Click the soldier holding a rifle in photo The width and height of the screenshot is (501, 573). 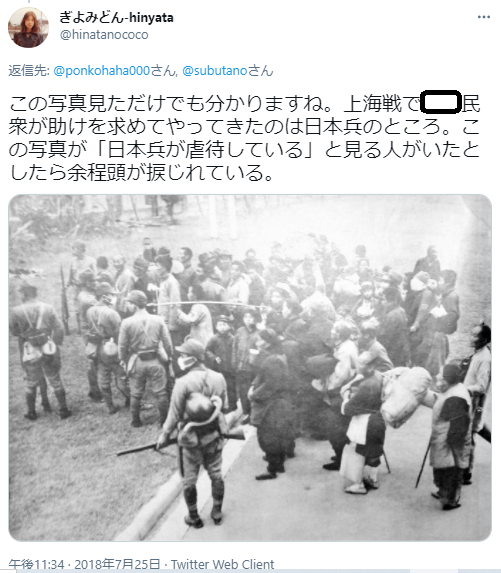pyautogui.click(x=197, y=433)
